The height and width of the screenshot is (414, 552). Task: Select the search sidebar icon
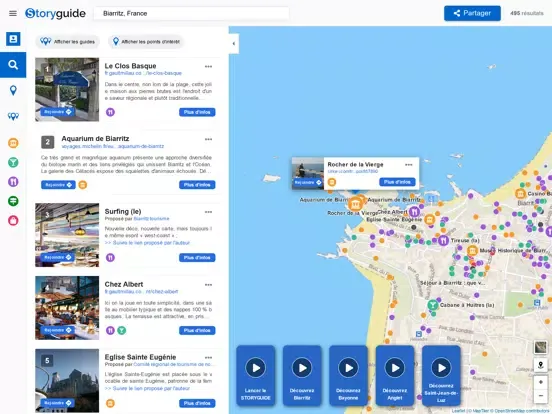[x=13, y=65]
